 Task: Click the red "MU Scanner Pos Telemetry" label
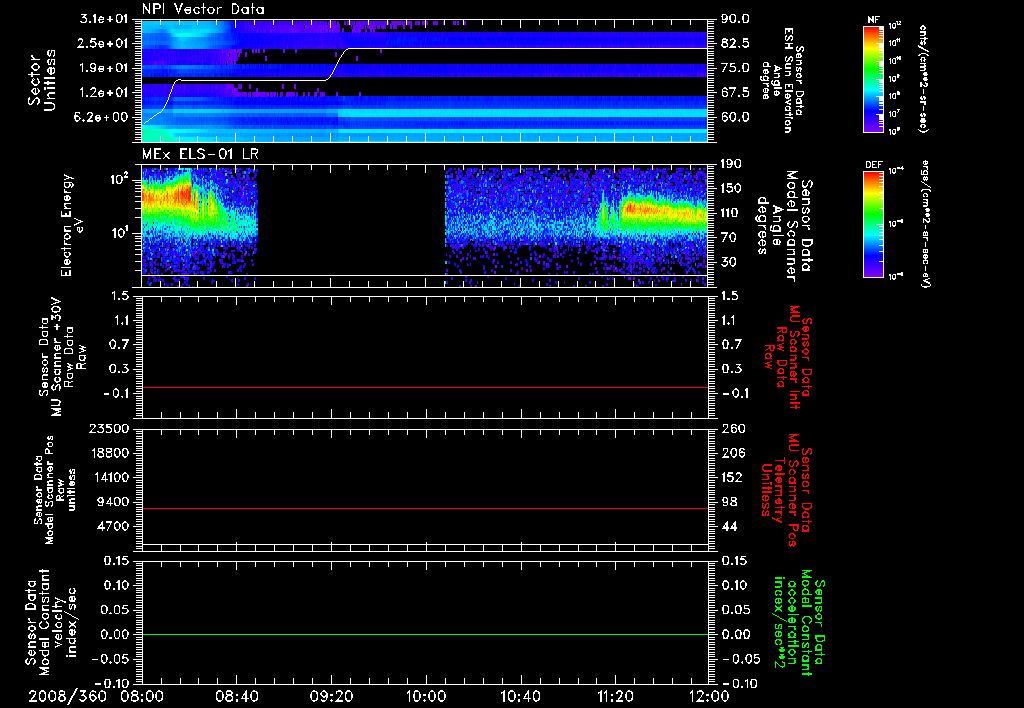point(787,489)
